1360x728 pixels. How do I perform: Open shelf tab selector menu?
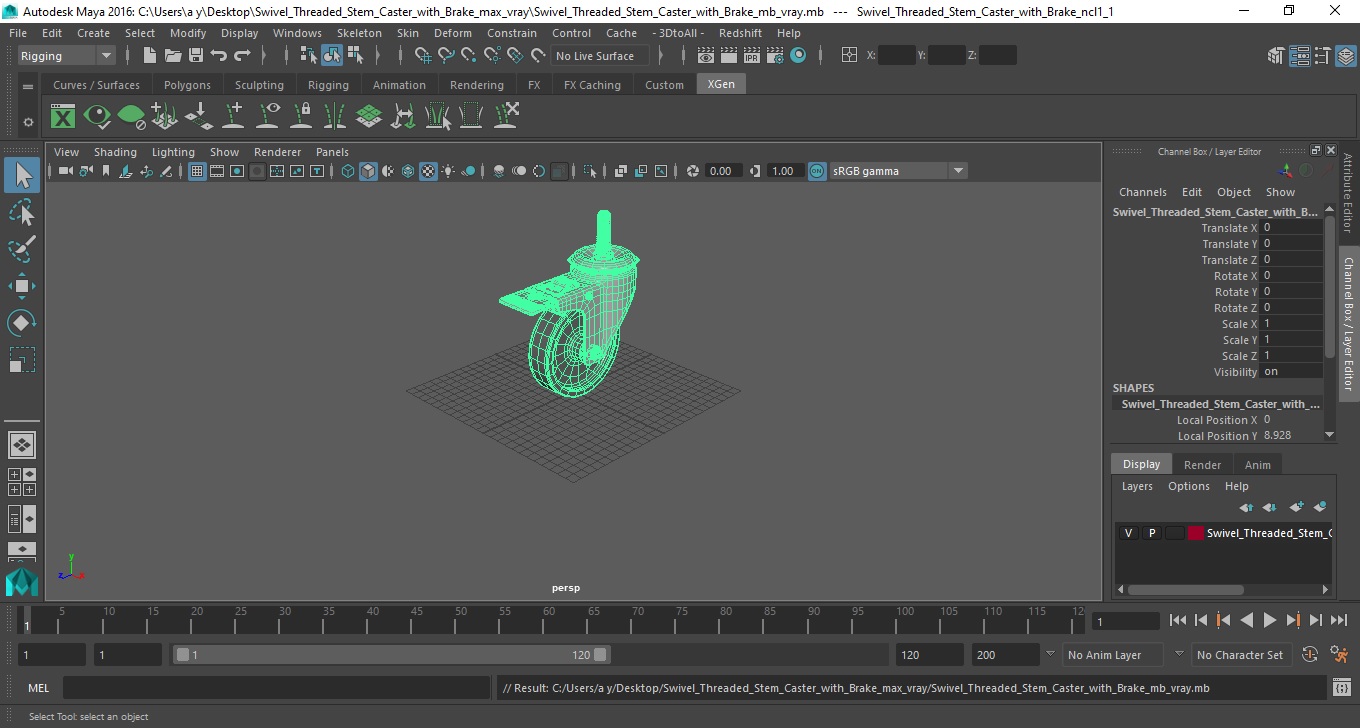[x=28, y=86]
